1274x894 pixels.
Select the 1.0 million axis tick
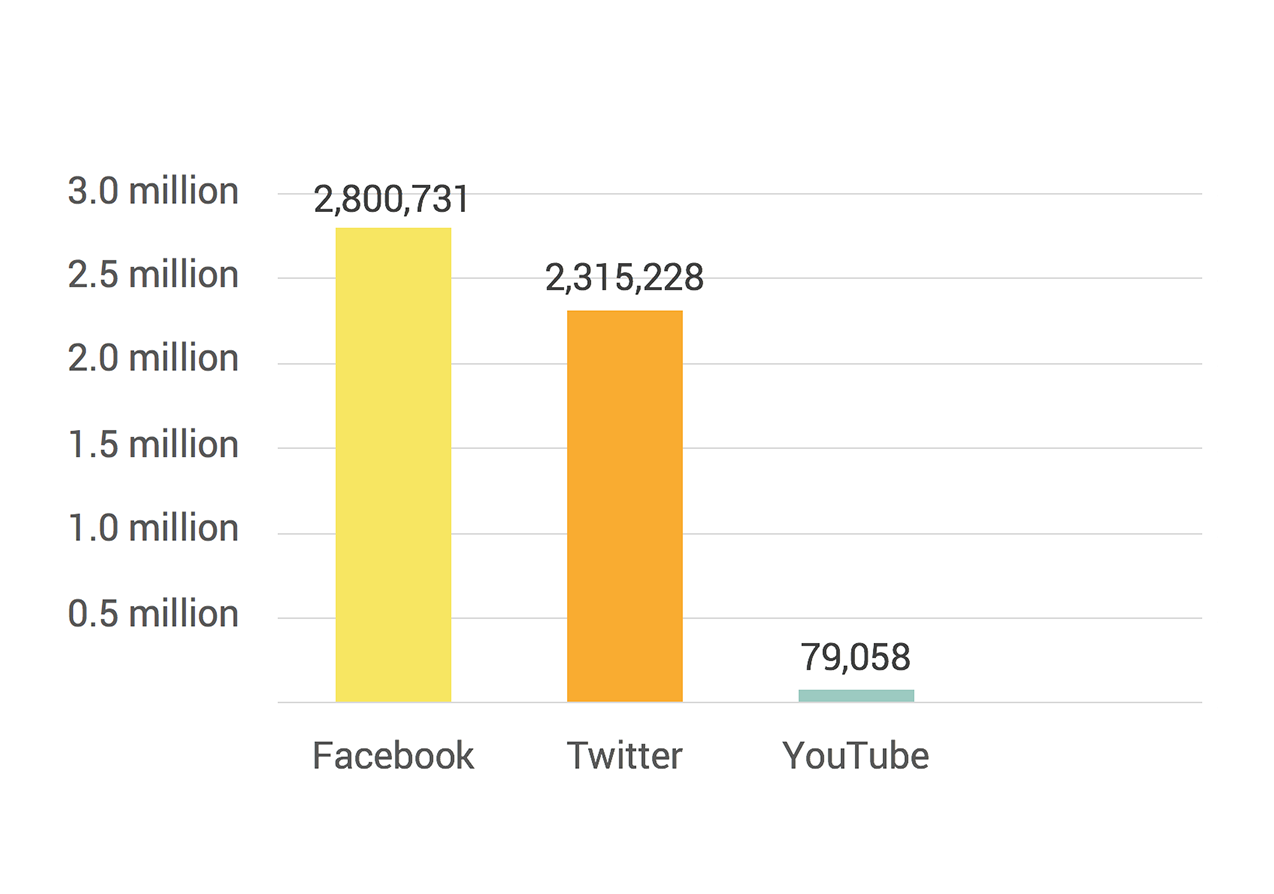(154, 528)
